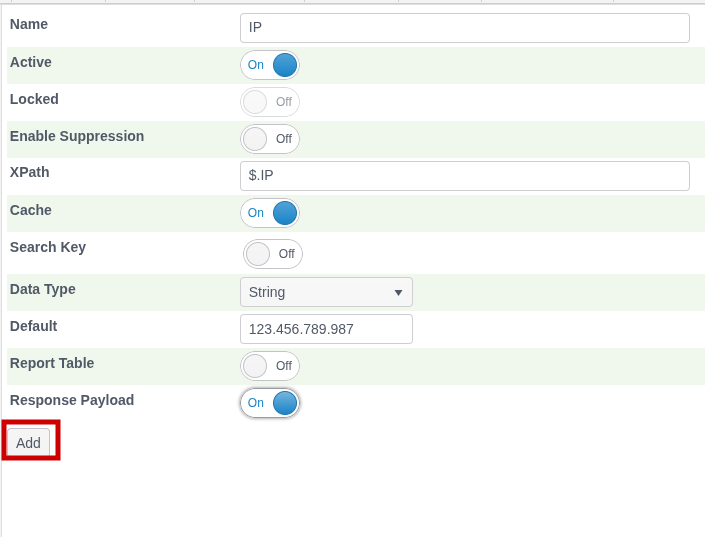The width and height of the screenshot is (705, 537).
Task: Toggle the Locked switch
Action: coord(270,102)
